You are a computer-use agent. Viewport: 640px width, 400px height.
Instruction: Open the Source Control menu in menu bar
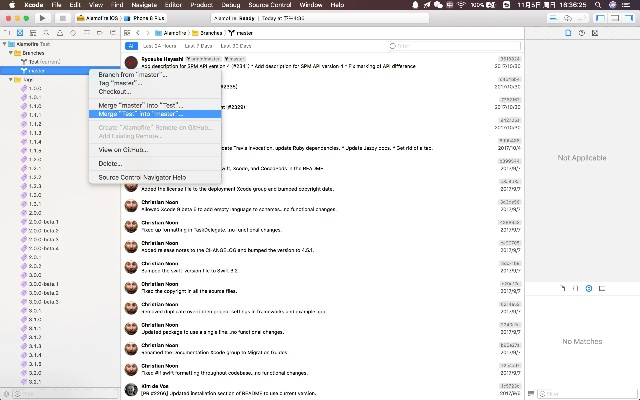270,5
